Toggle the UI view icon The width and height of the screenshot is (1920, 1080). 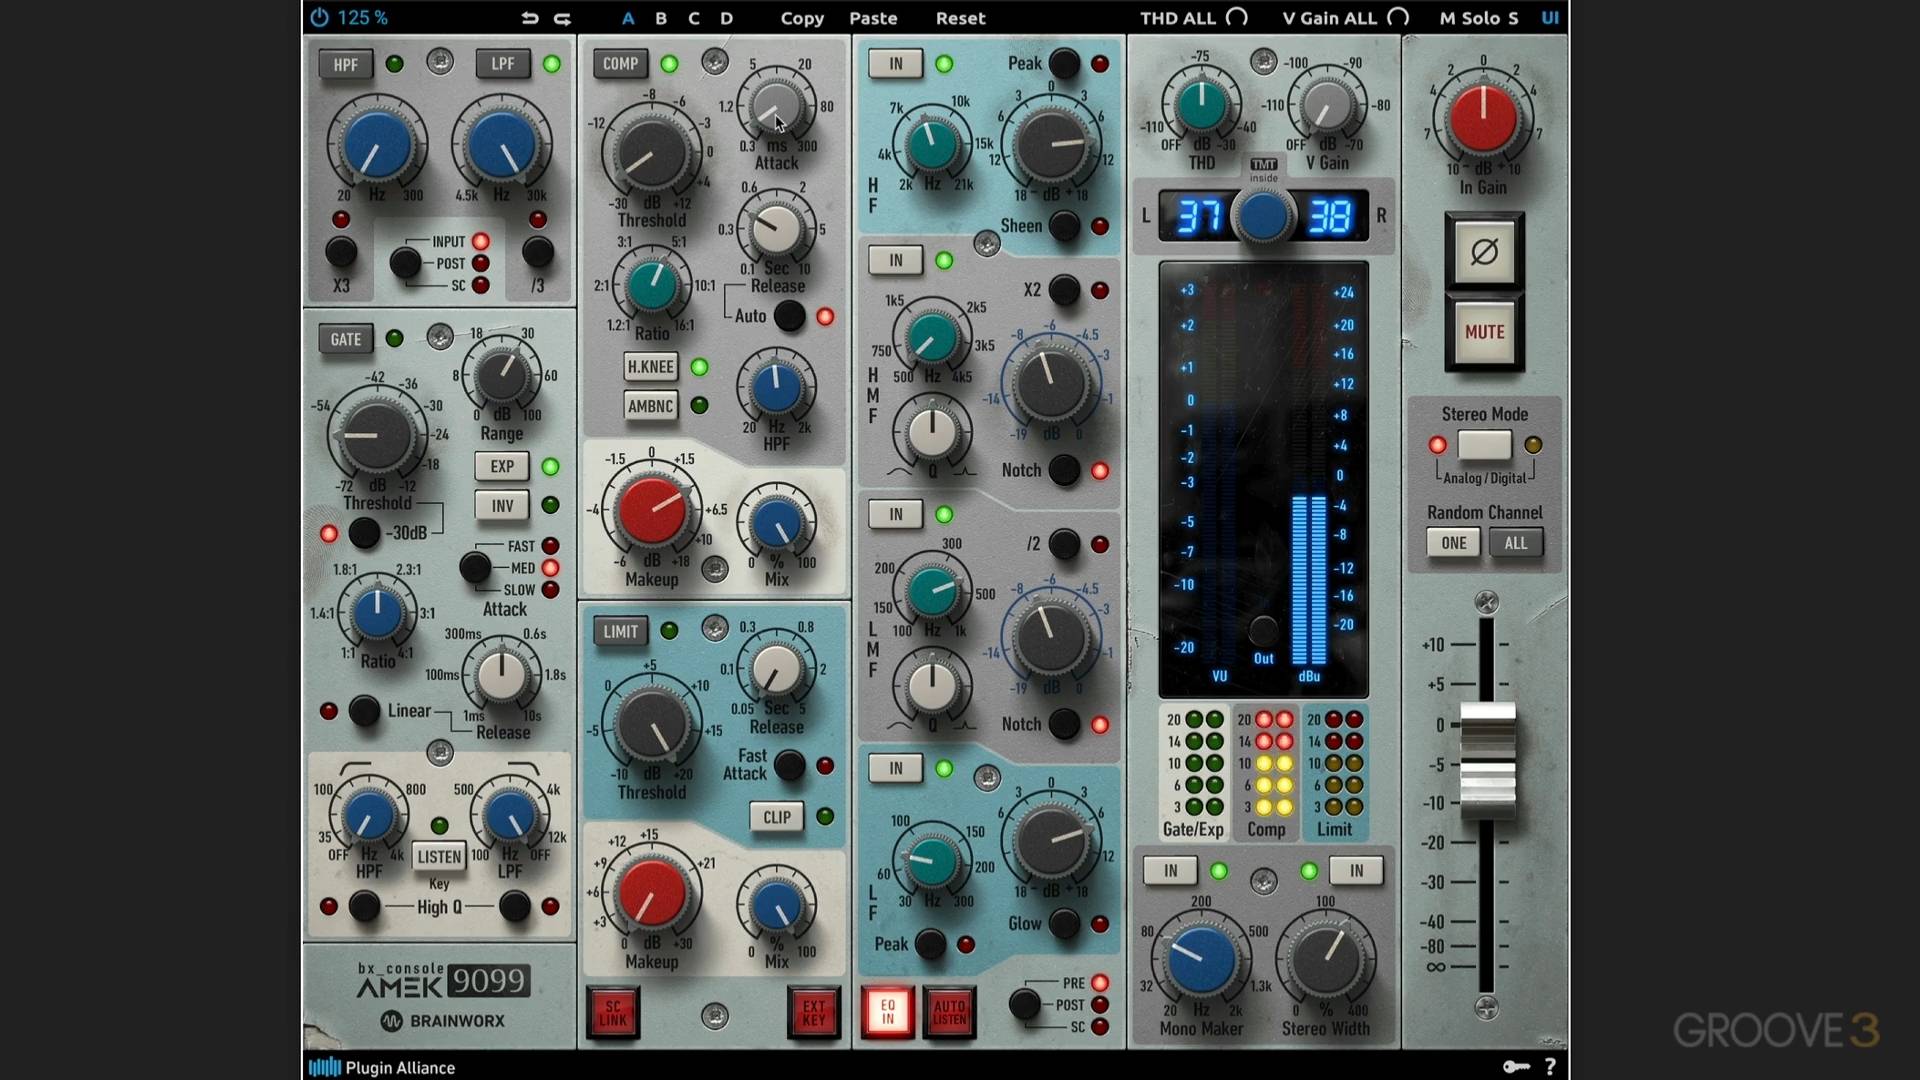pyautogui.click(x=1549, y=18)
